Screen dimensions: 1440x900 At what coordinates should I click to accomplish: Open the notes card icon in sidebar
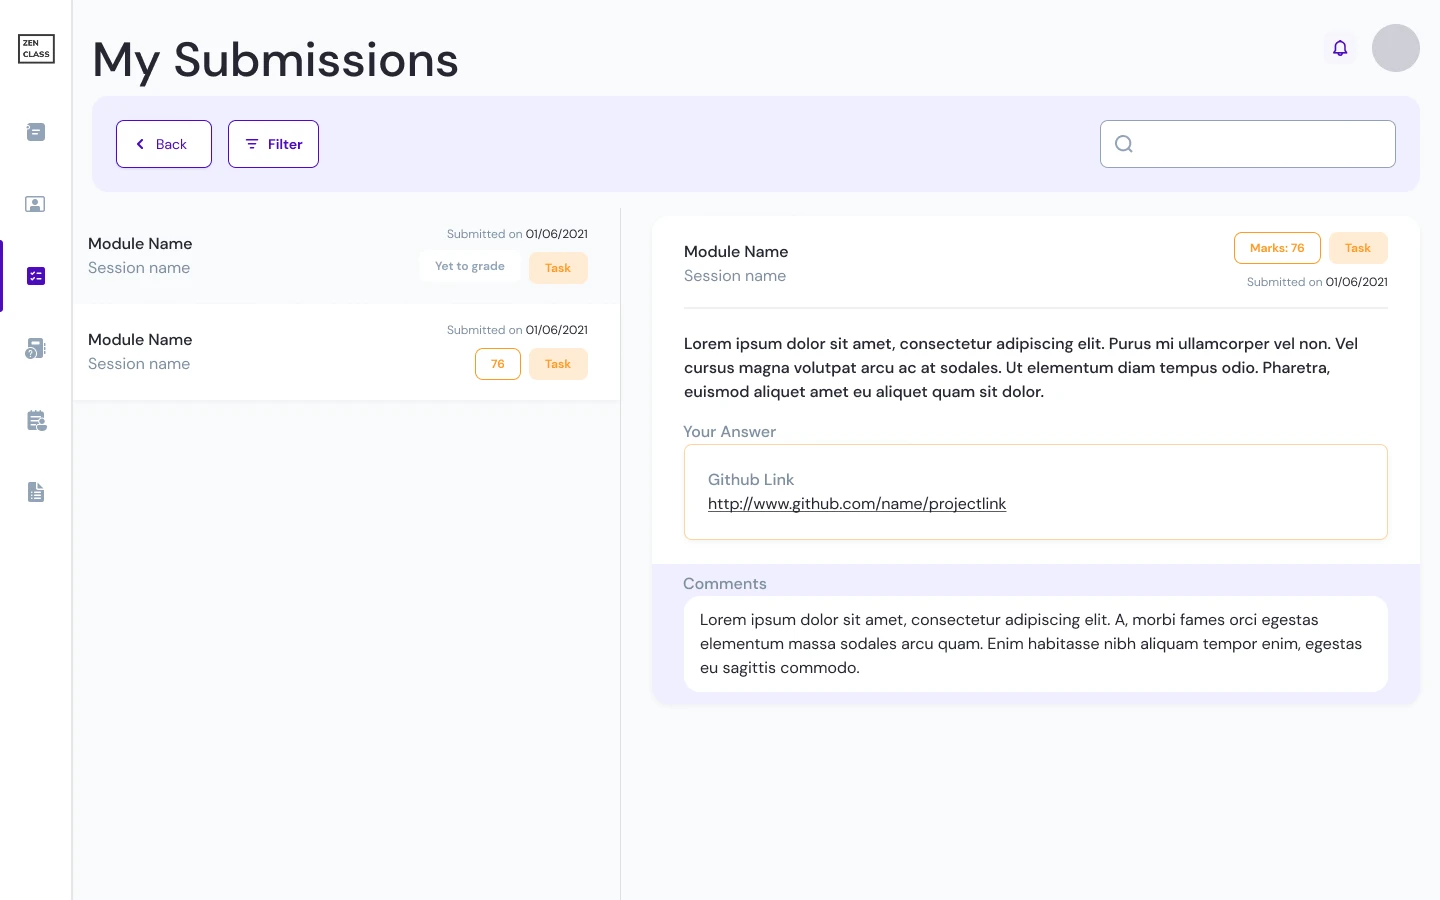36,132
